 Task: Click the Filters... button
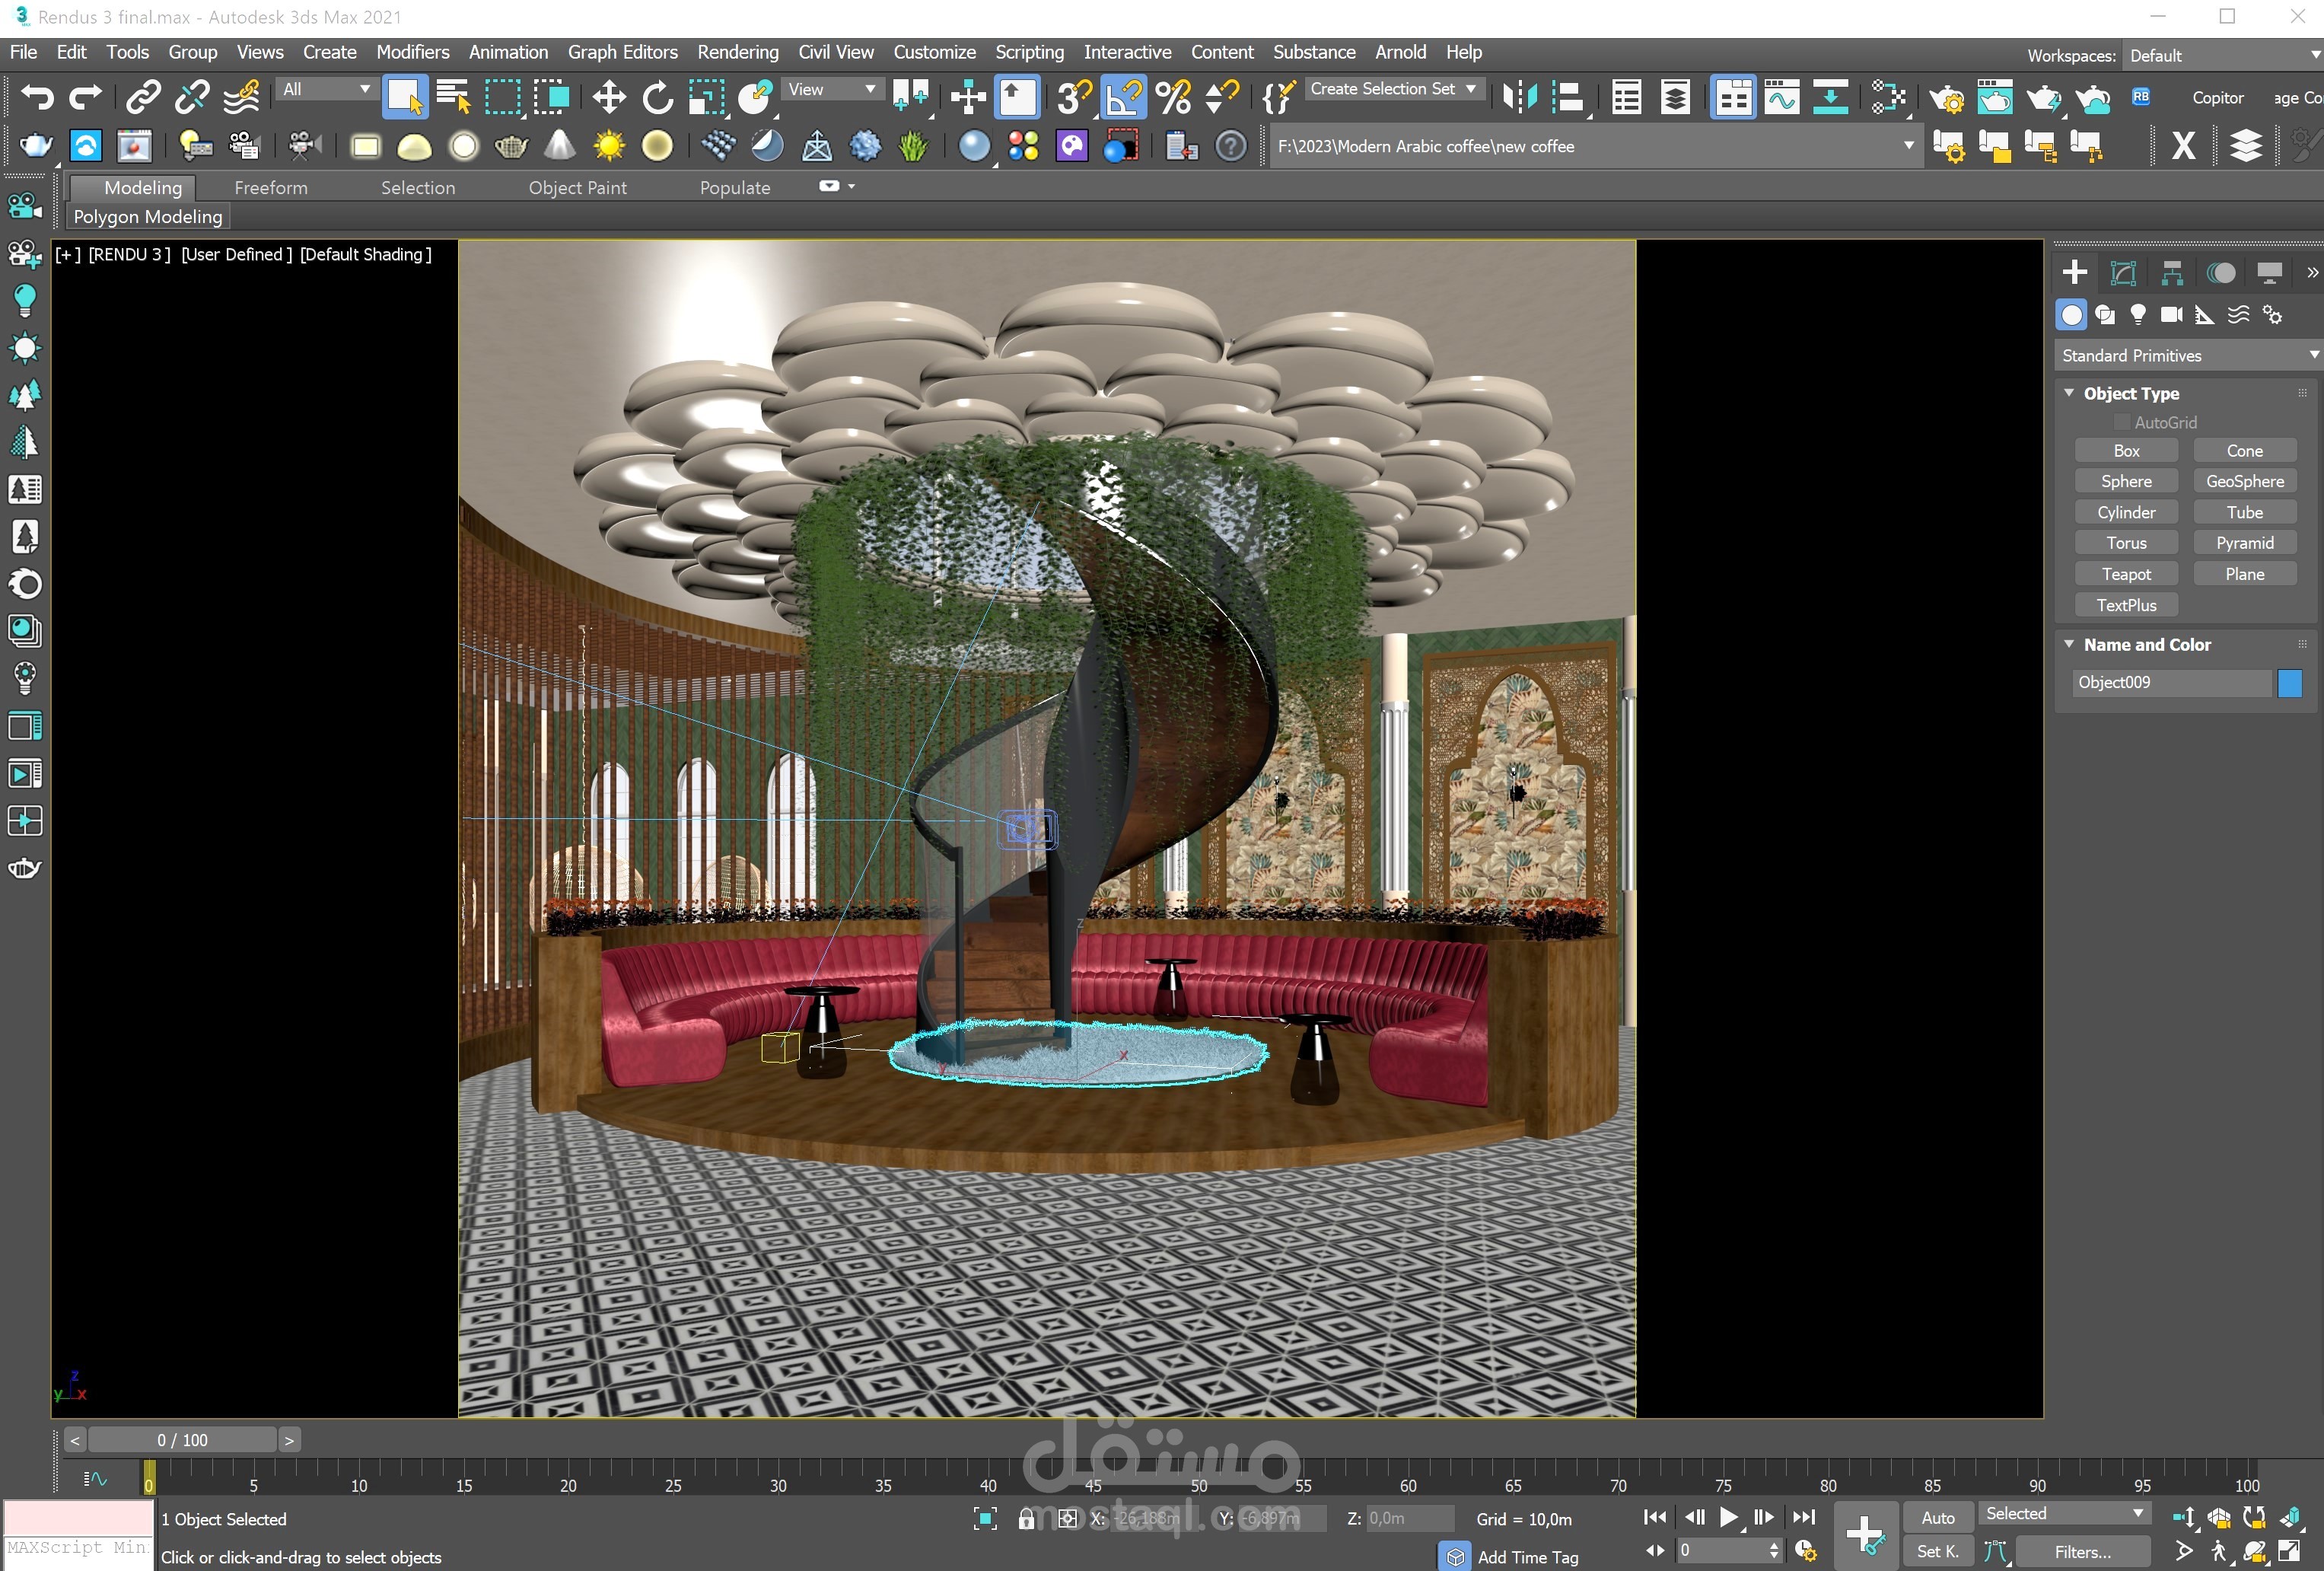(2082, 1551)
